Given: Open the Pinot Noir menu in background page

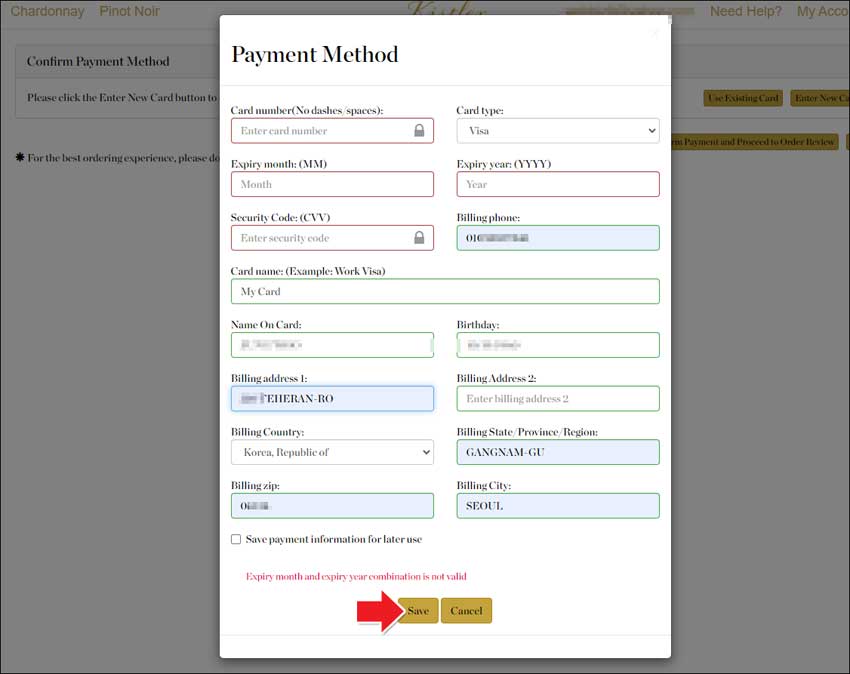Looking at the screenshot, I should tap(129, 11).
